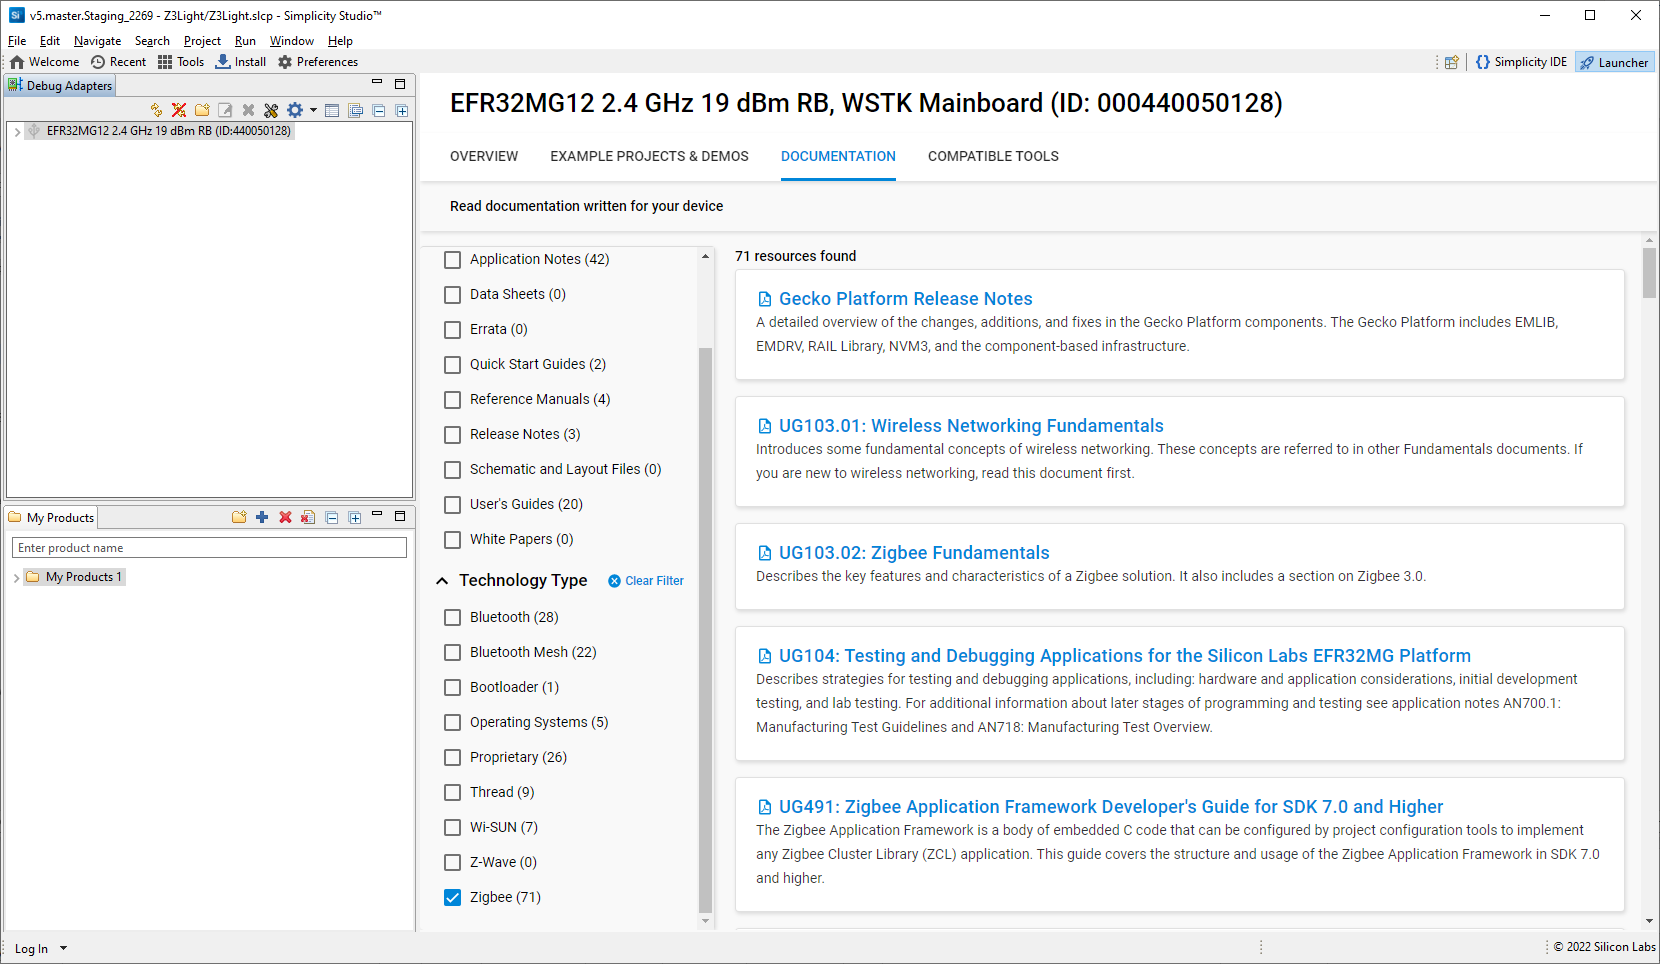Uncheck the Zigbee technology filter
Image resolution: width=1660 pixels, height=964 pixels.
tap(453, 897)
